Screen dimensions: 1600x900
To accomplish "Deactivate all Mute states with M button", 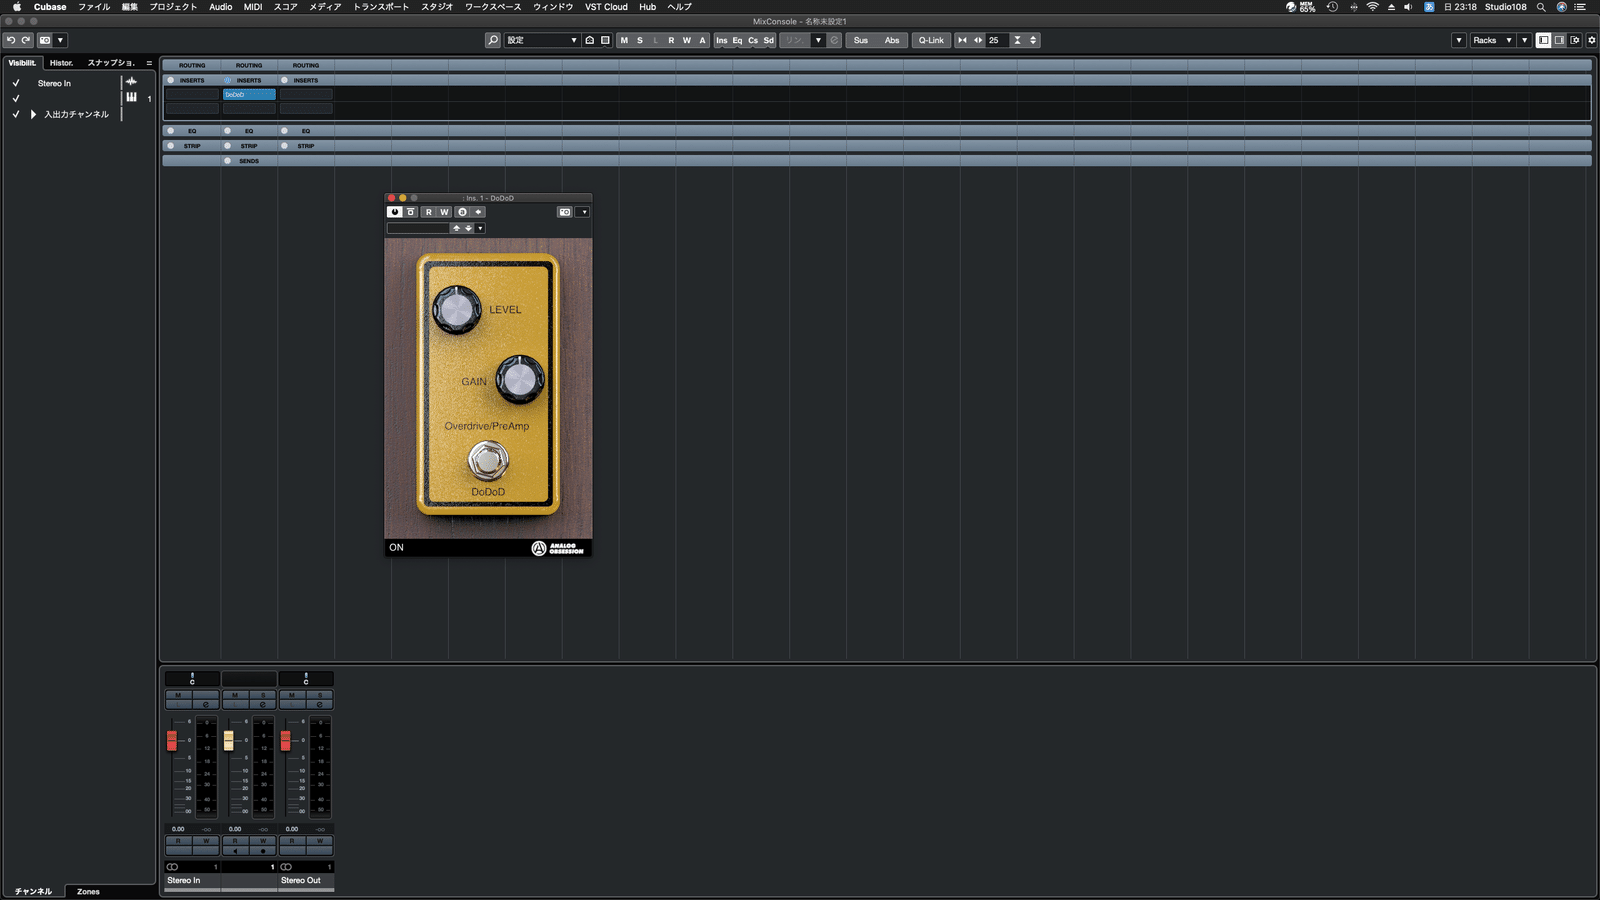I will (624, 40).
